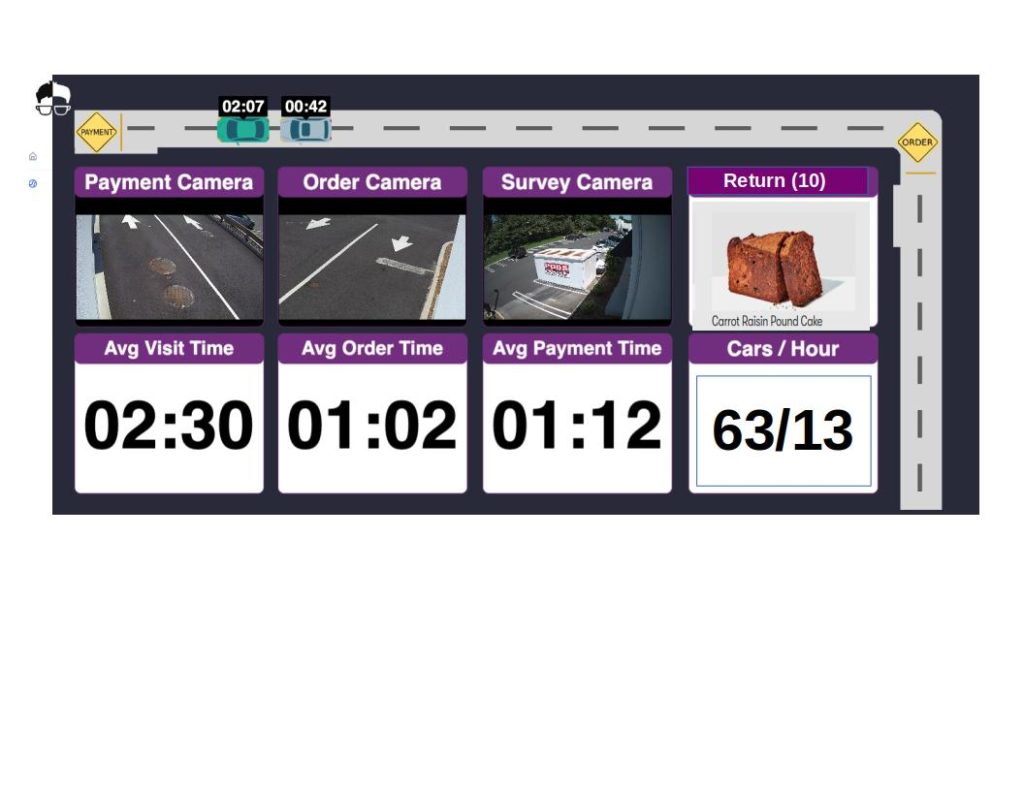Select the blue dashboard icon in sidebar
Viewport: 1024px width, 791px height.
click(x=33, y=184)
